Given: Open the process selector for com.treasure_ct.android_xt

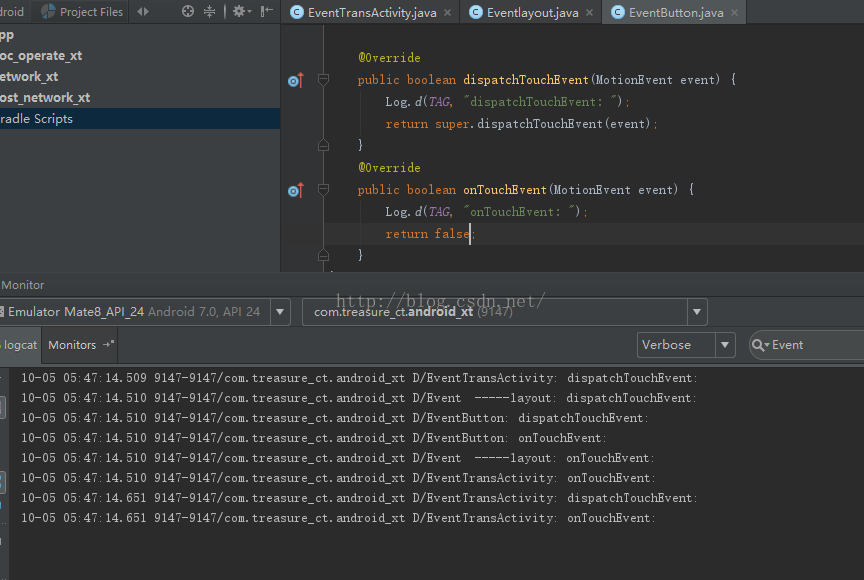Looking at the screenshot, I should pos(697,312).
